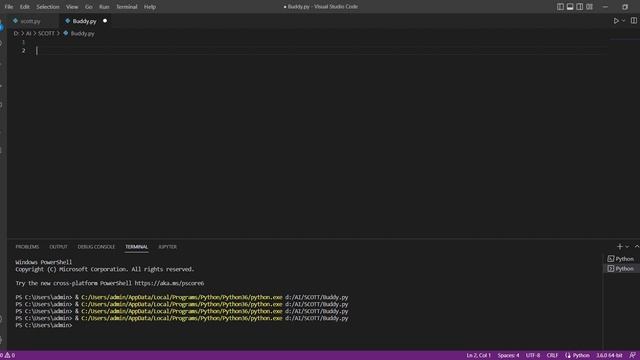640x360 pixels.
Task: Select the first Python terminal entry
Action: [621, 259]
